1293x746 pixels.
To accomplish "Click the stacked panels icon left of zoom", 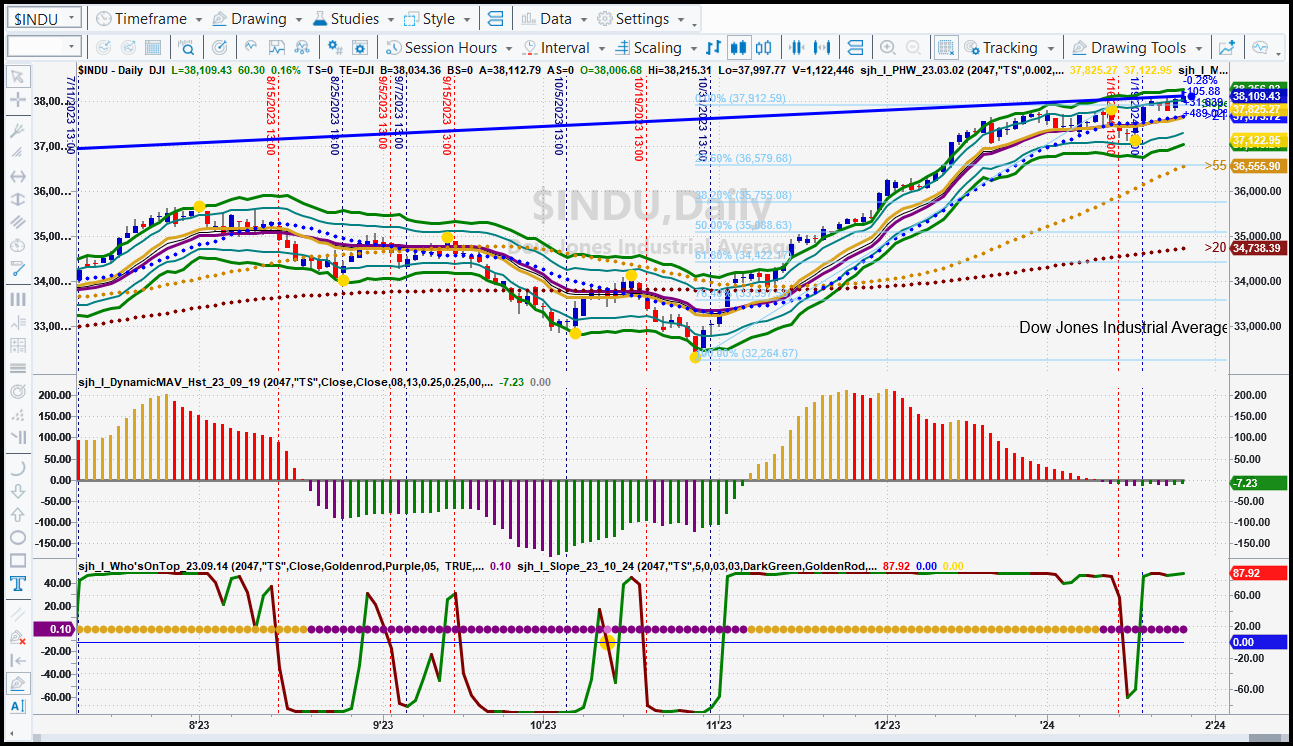I will pos(853,47).
